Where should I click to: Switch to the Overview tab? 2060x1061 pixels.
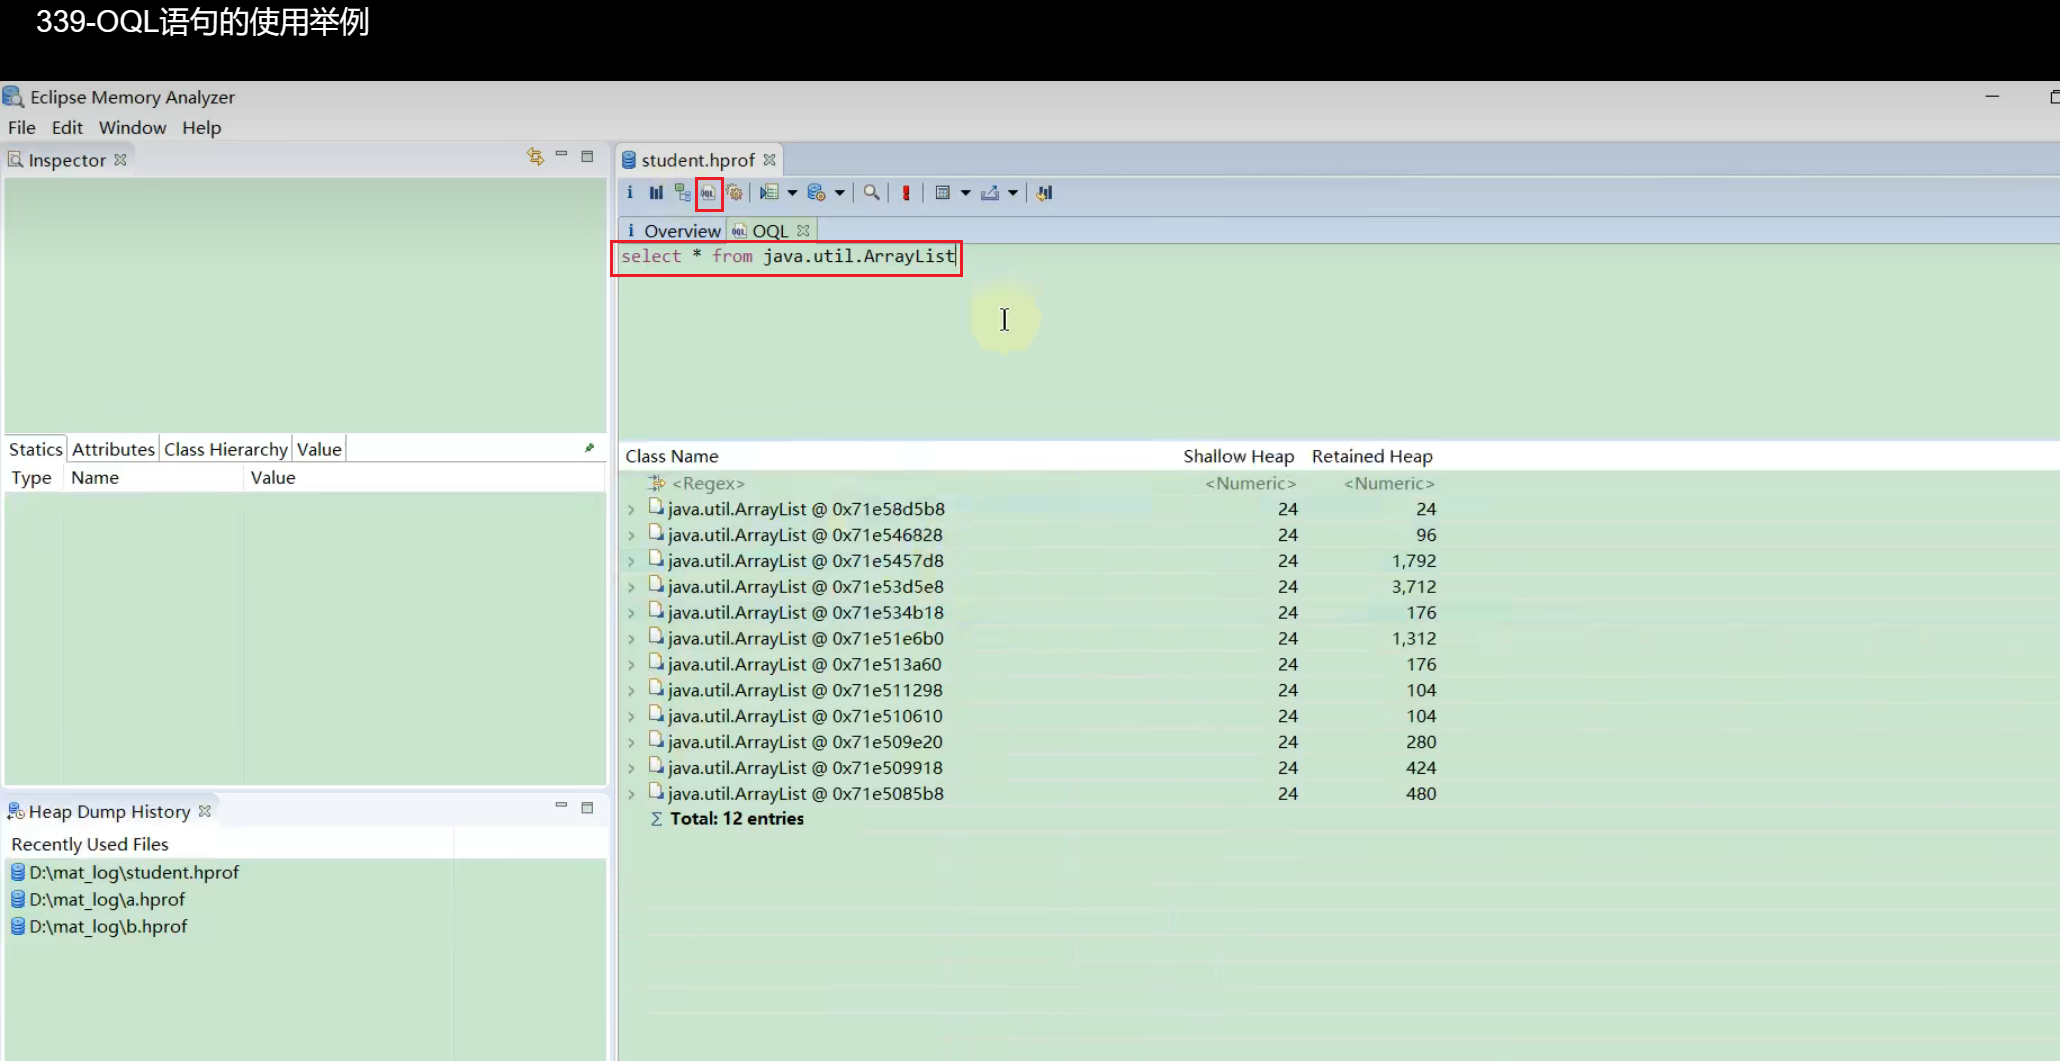pos(673,231)
